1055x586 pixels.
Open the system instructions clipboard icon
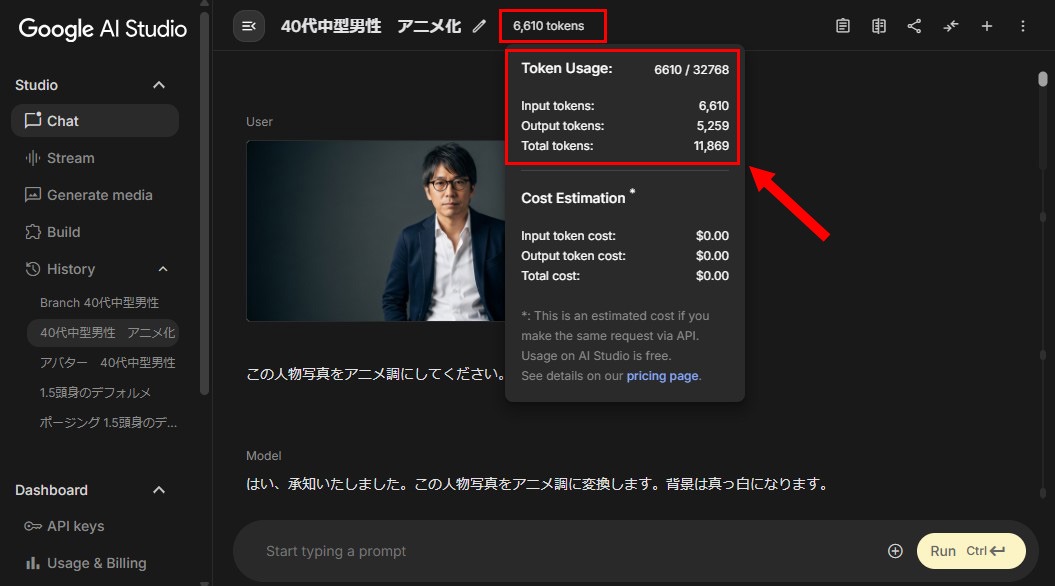tap(843, 26)
